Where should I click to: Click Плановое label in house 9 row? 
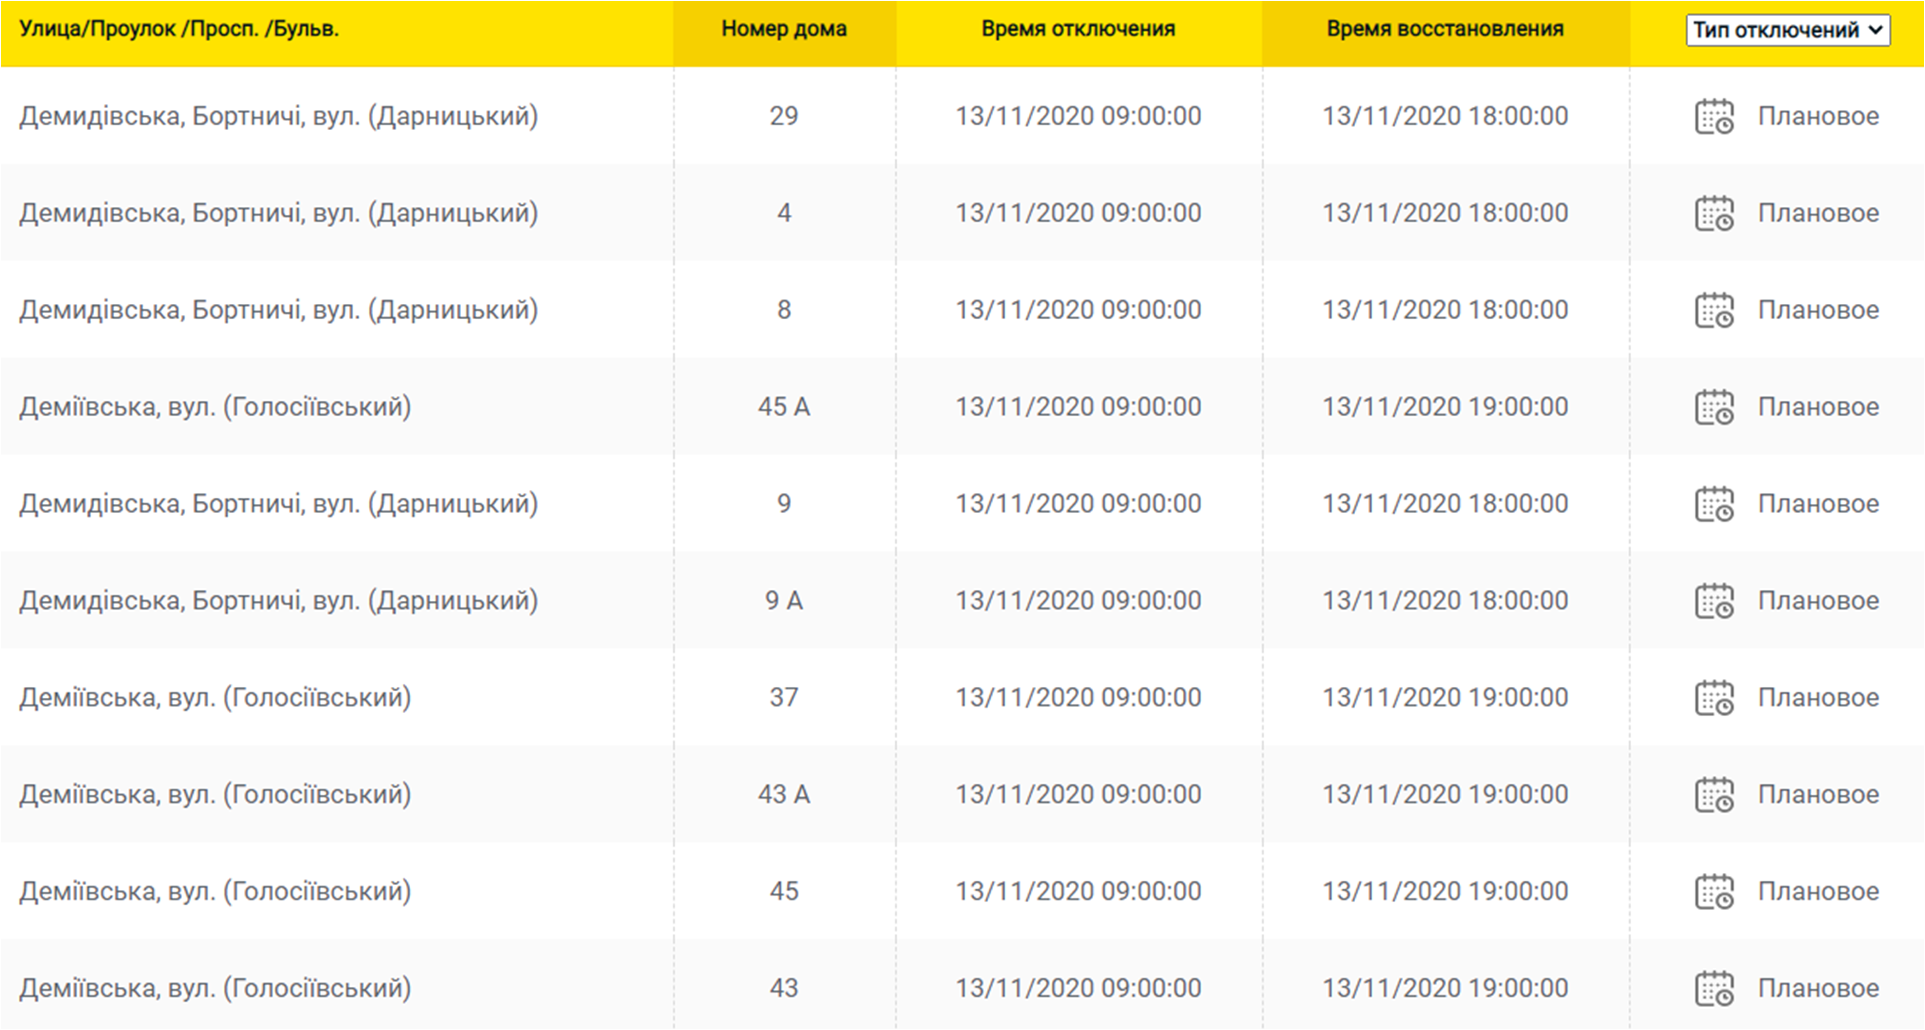pos(1818,504)
